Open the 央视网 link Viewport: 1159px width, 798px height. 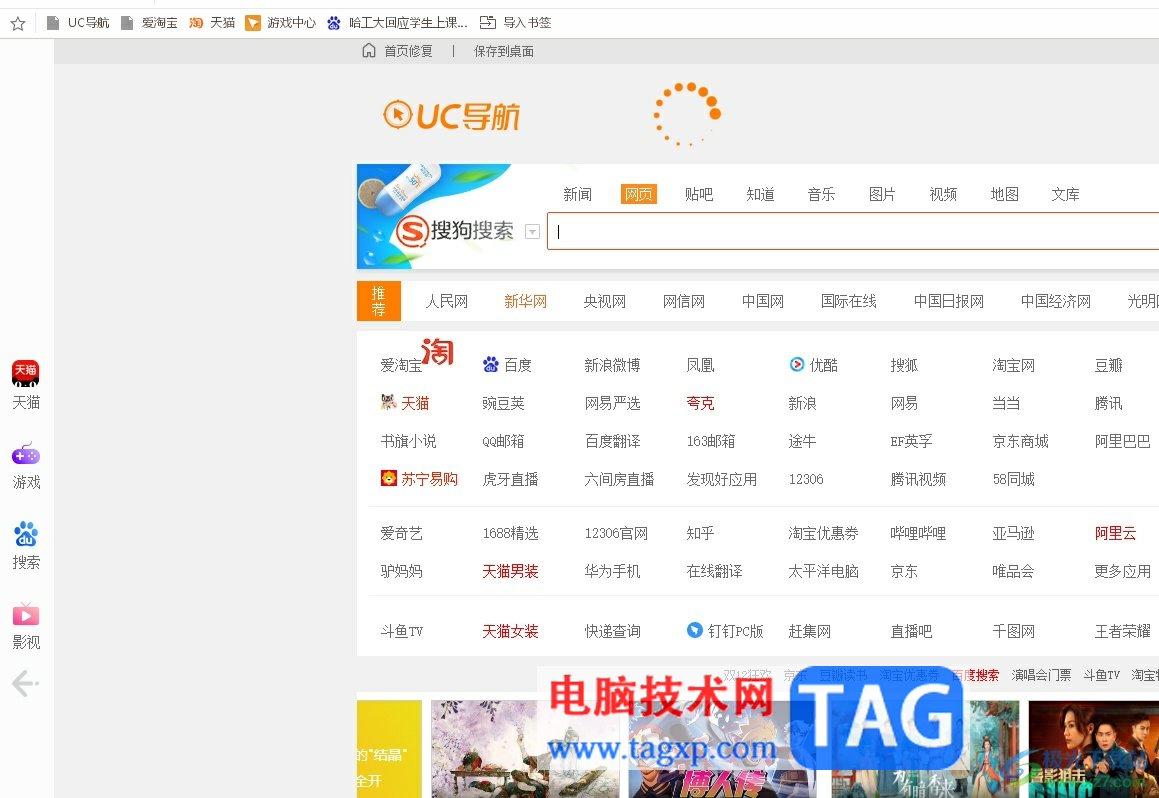pos(605,301)
